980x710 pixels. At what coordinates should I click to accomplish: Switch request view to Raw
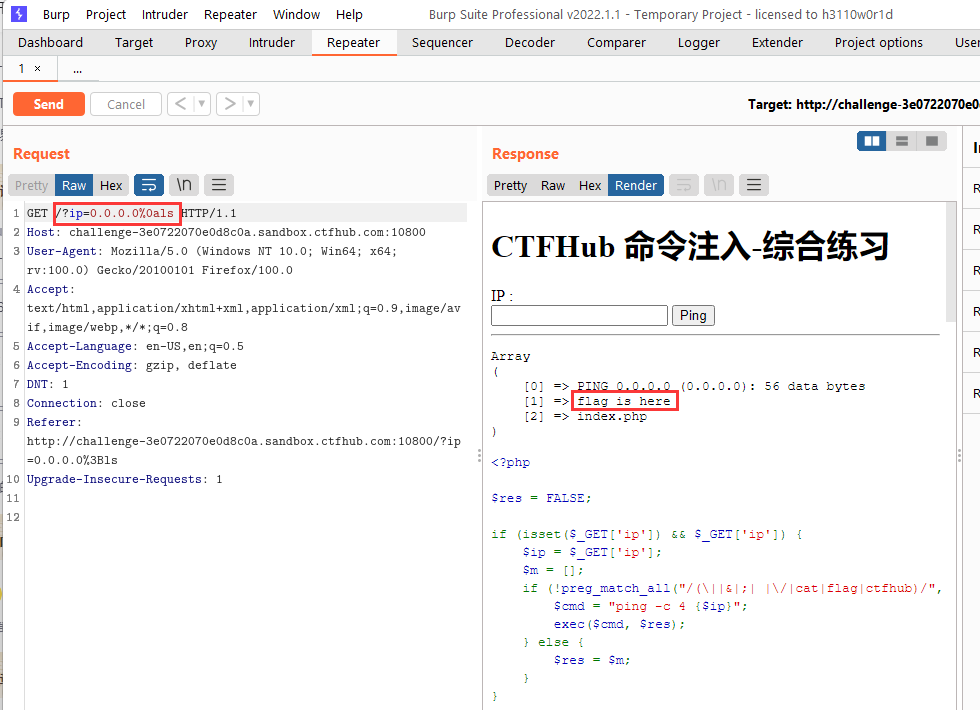(74, 186)
